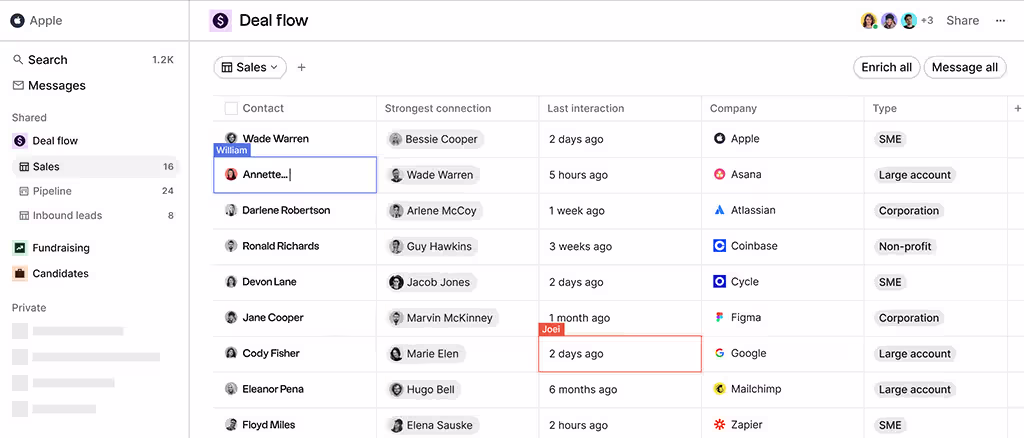Screen dimensions: 1024x438
Task: Click the Figma company logo
Action: pos(719,317)
